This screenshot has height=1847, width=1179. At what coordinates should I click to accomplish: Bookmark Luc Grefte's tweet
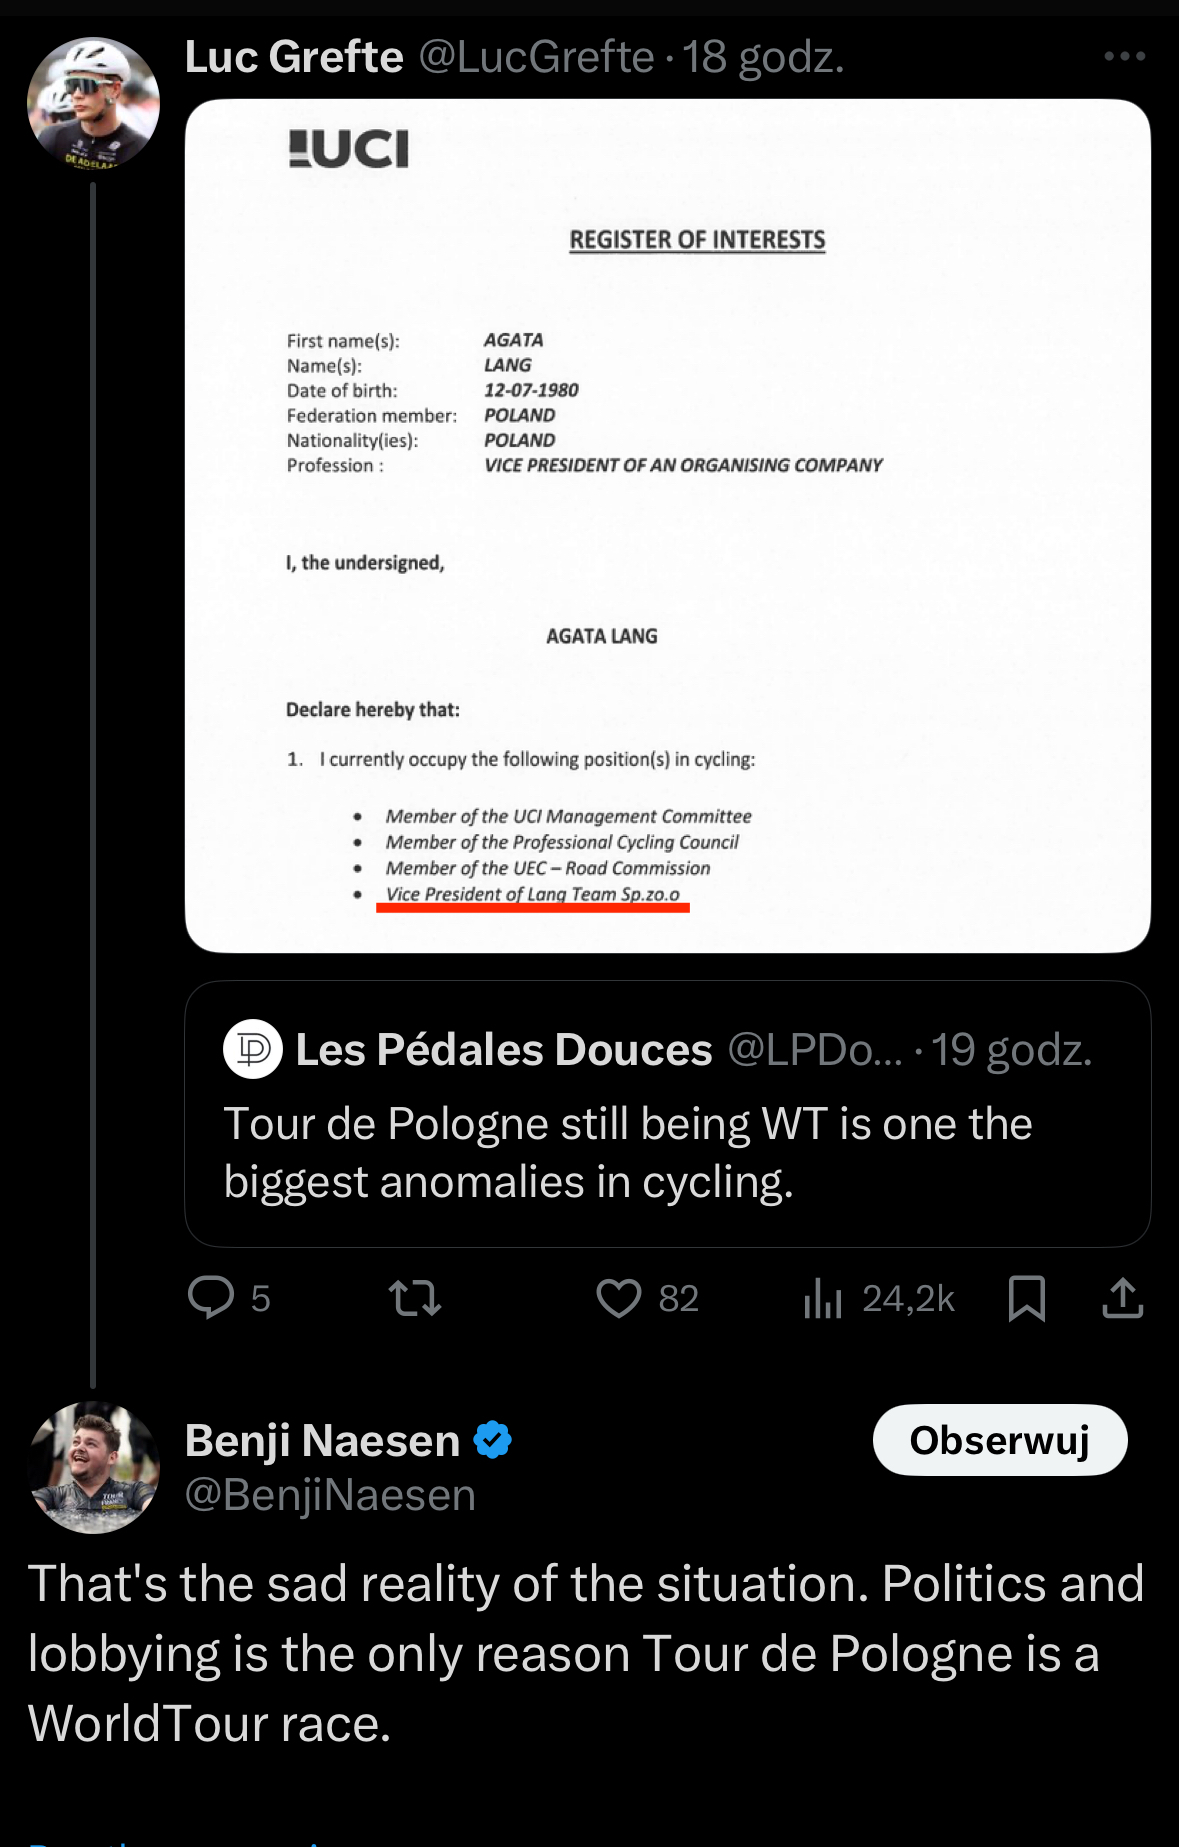pyautogui.click(x=1027, y=1298)
